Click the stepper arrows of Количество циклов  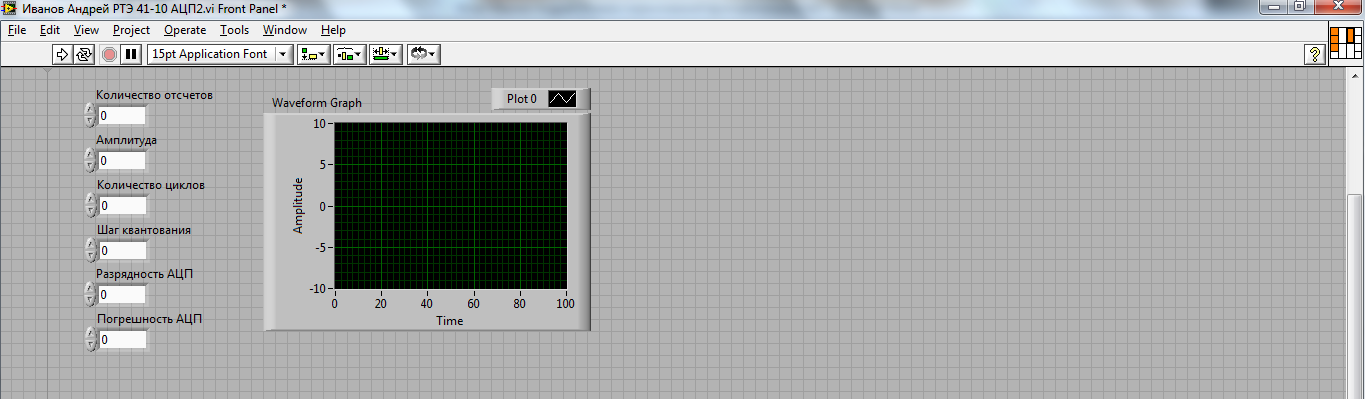click(91, 206)
